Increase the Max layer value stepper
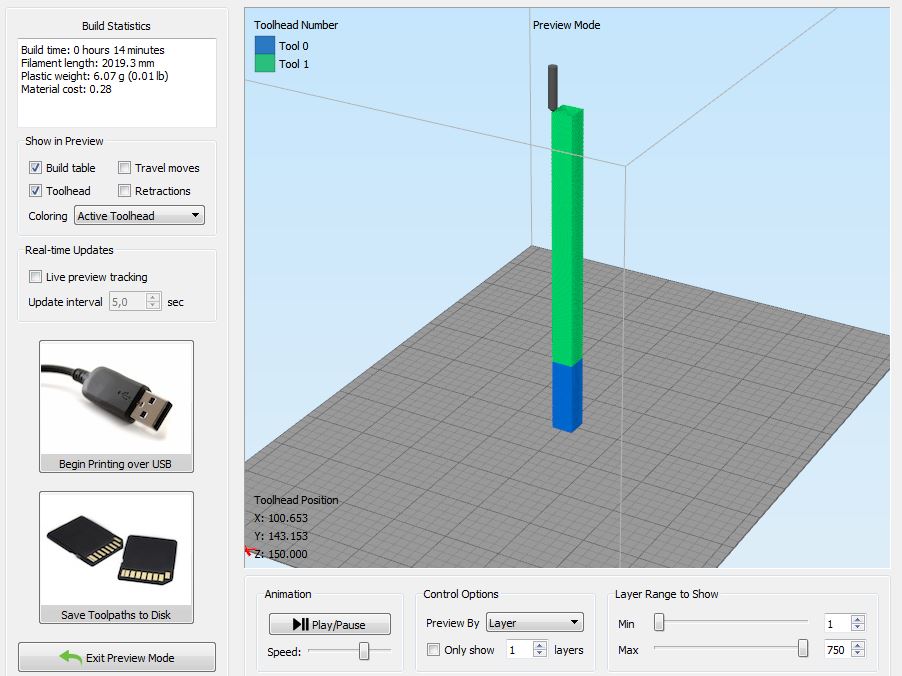902x676 pixels. 857,646
